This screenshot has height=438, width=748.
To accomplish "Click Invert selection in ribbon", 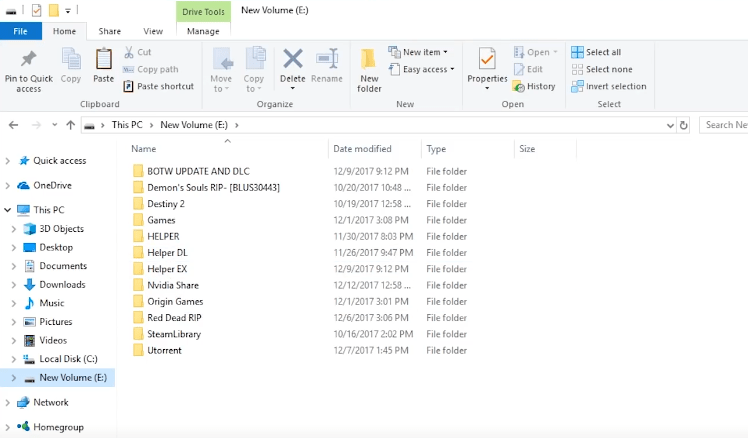I will point(608,86).
